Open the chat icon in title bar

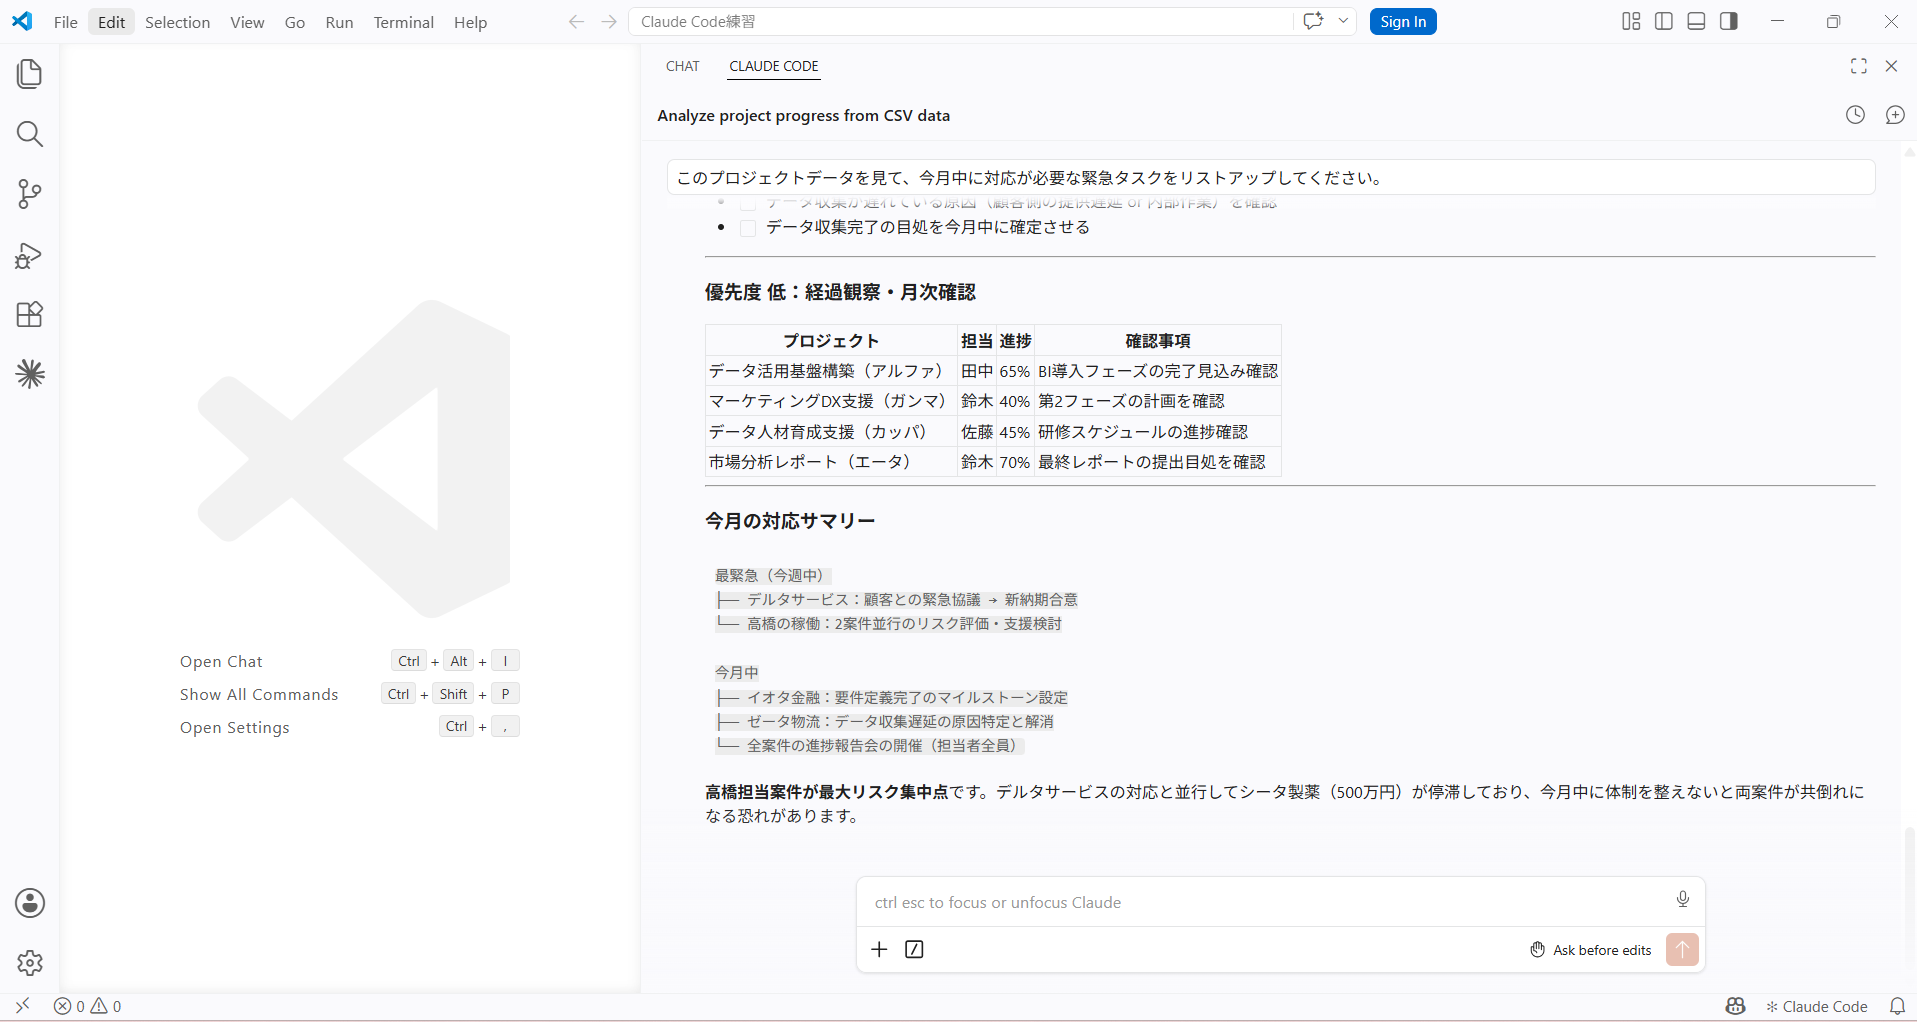click(x=1313, y=21)
